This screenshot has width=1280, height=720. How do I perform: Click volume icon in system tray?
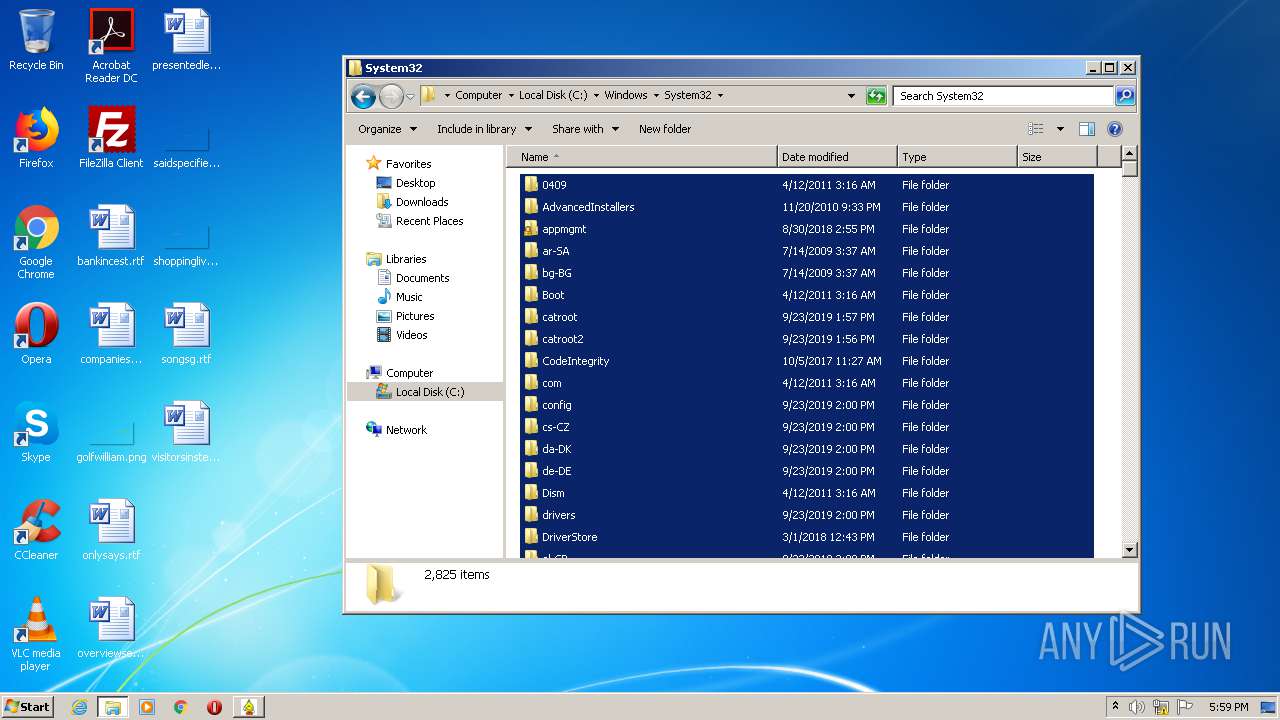1137,707
